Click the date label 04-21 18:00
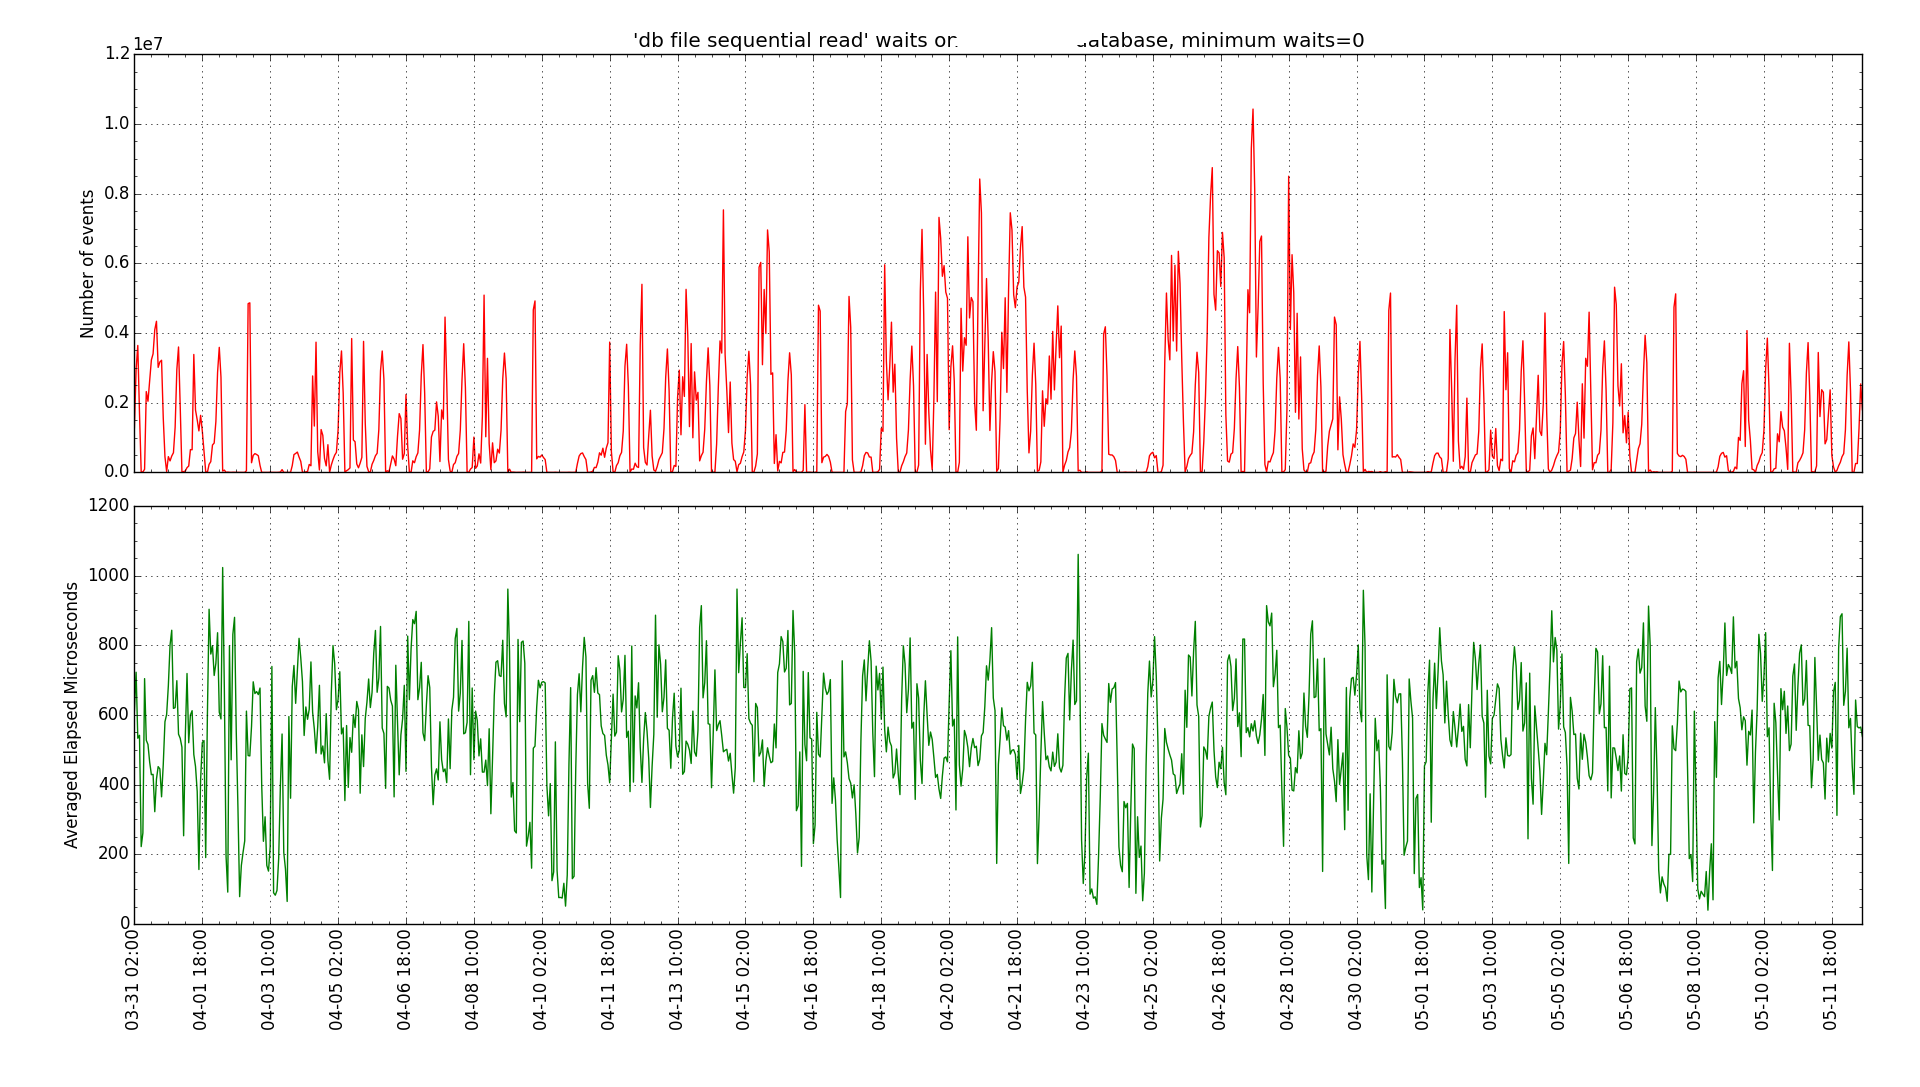Image resolution: width=1920 pixels, height=1087 pixels. [x=1015, y=980]
